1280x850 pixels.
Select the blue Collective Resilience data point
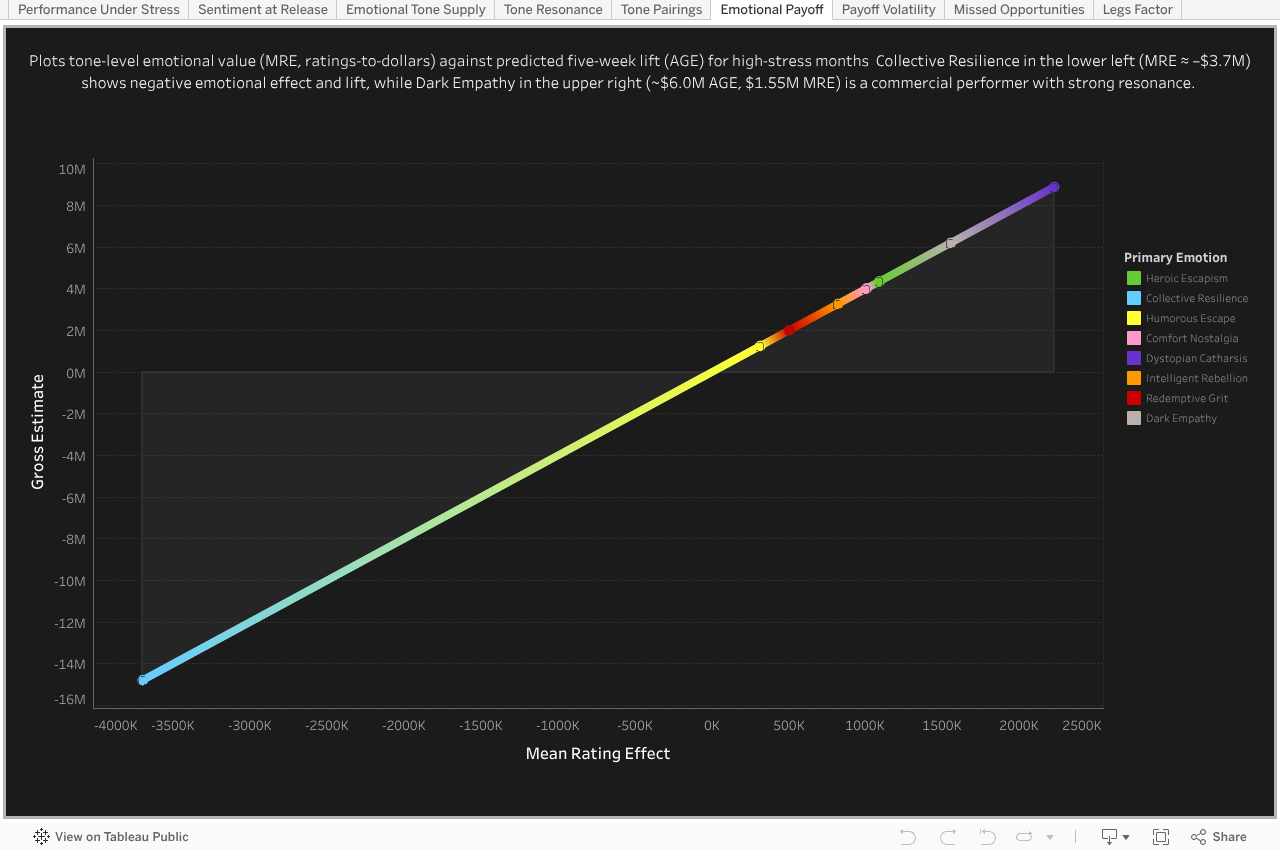(142, 680)
